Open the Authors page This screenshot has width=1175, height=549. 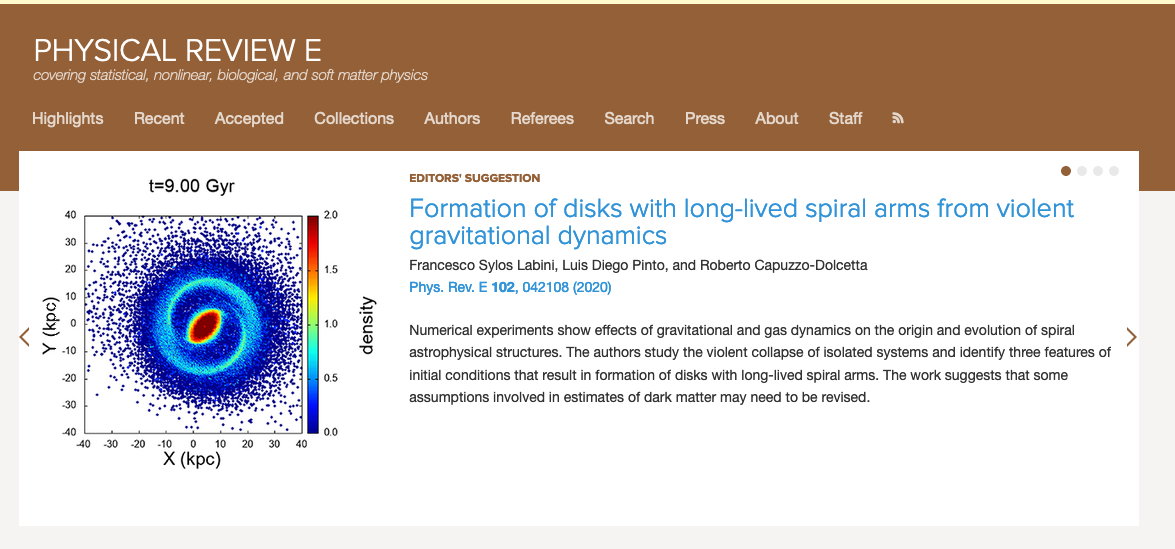(x=452, y=118)
